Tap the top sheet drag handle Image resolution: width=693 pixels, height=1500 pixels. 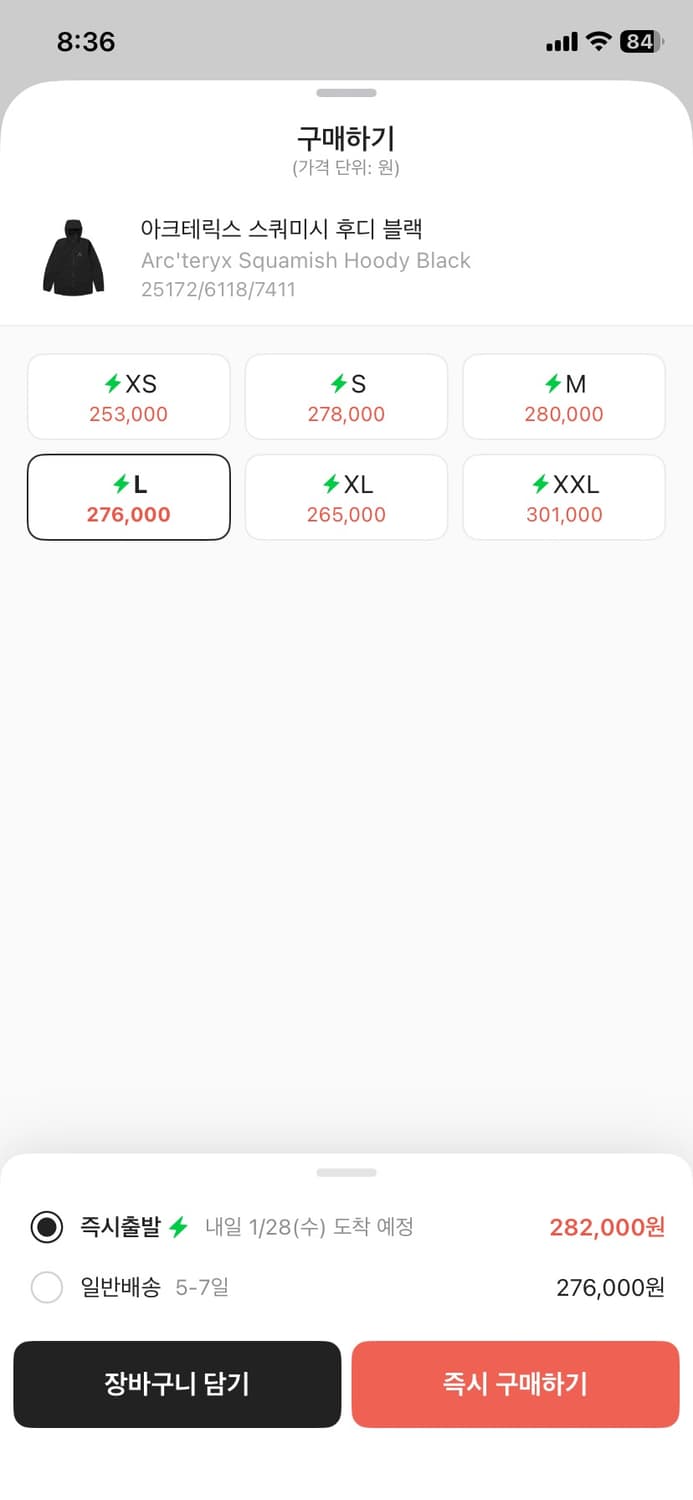[x=346, y=93]
